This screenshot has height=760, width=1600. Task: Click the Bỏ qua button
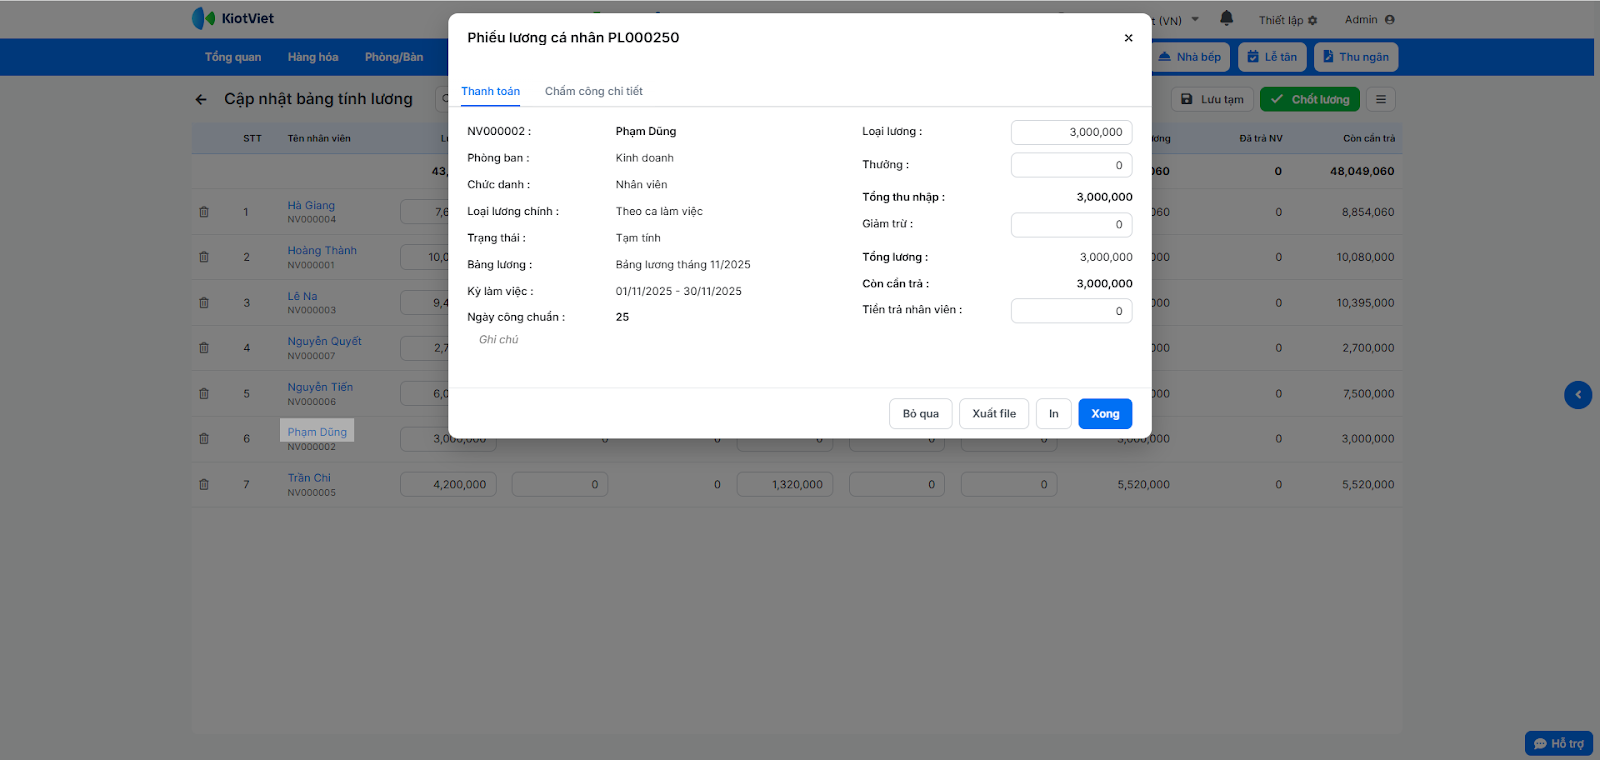pos(921,414)
